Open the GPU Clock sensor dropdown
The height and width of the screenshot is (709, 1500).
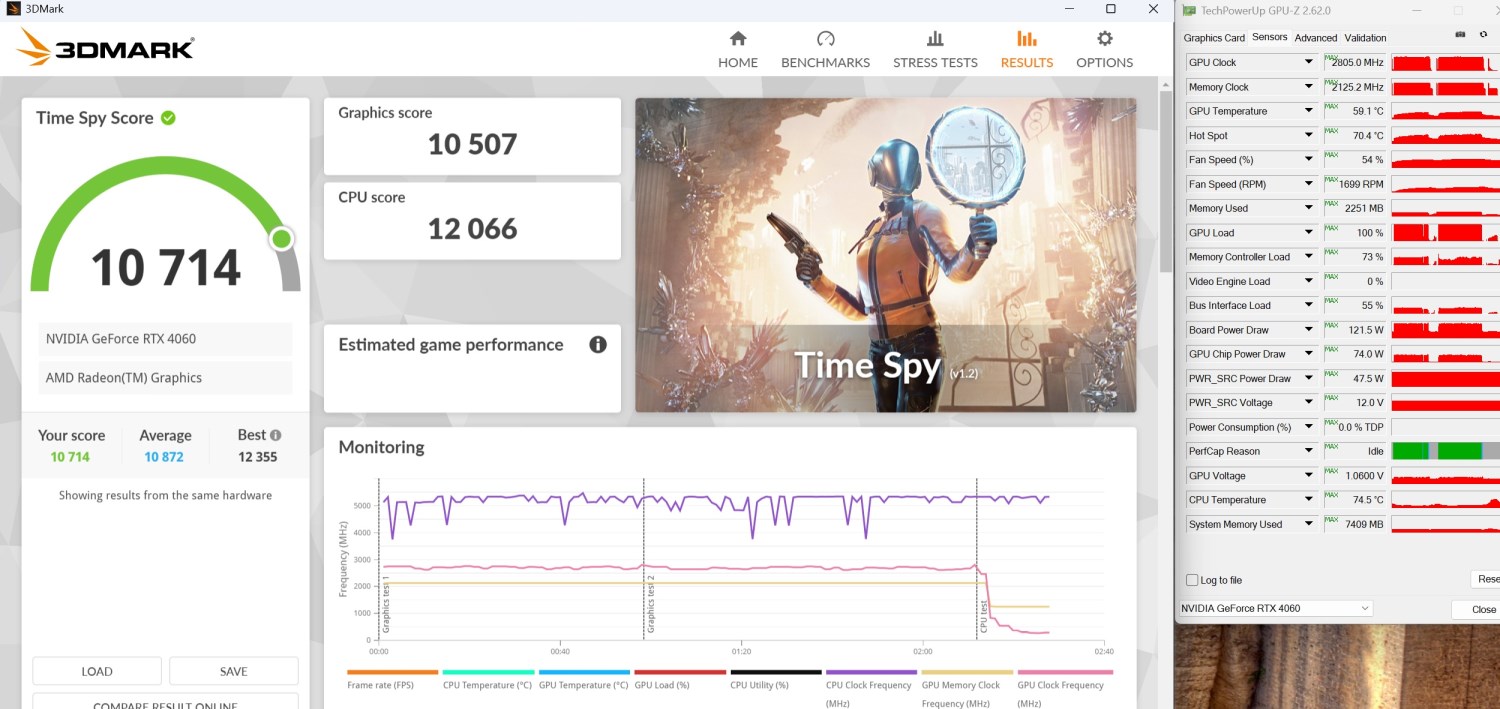point(1308,62)
